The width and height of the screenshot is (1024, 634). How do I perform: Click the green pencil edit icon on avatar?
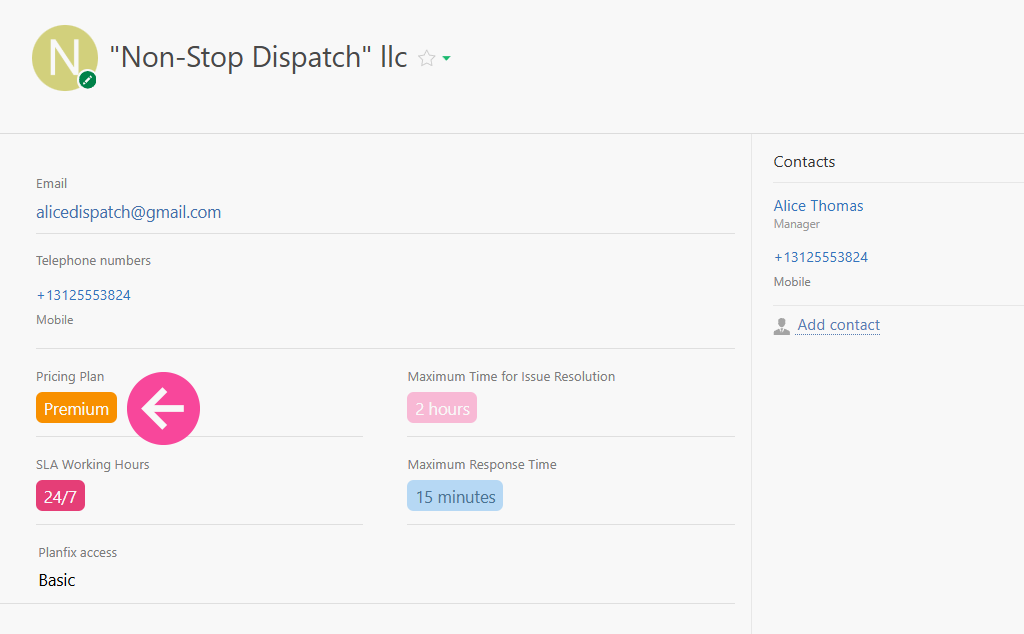point(87,80)
